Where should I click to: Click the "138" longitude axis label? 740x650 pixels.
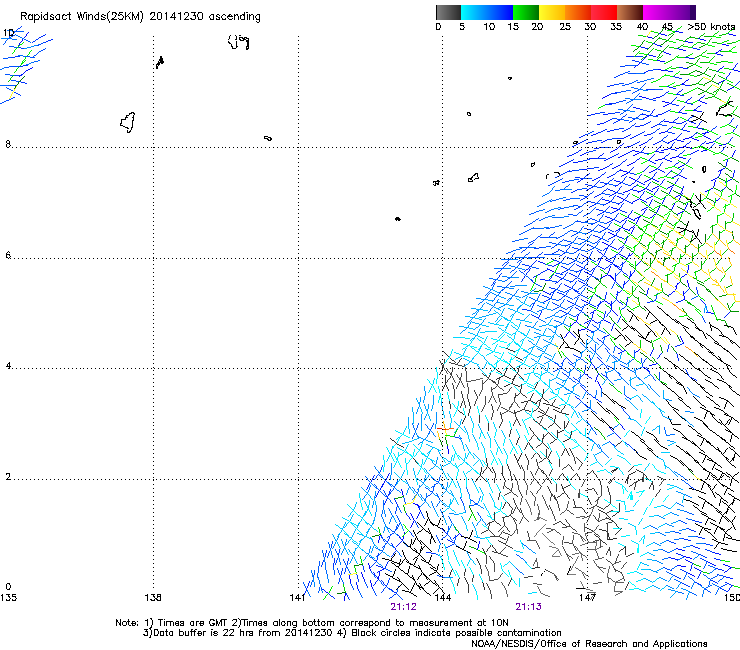tap(153, 598)
